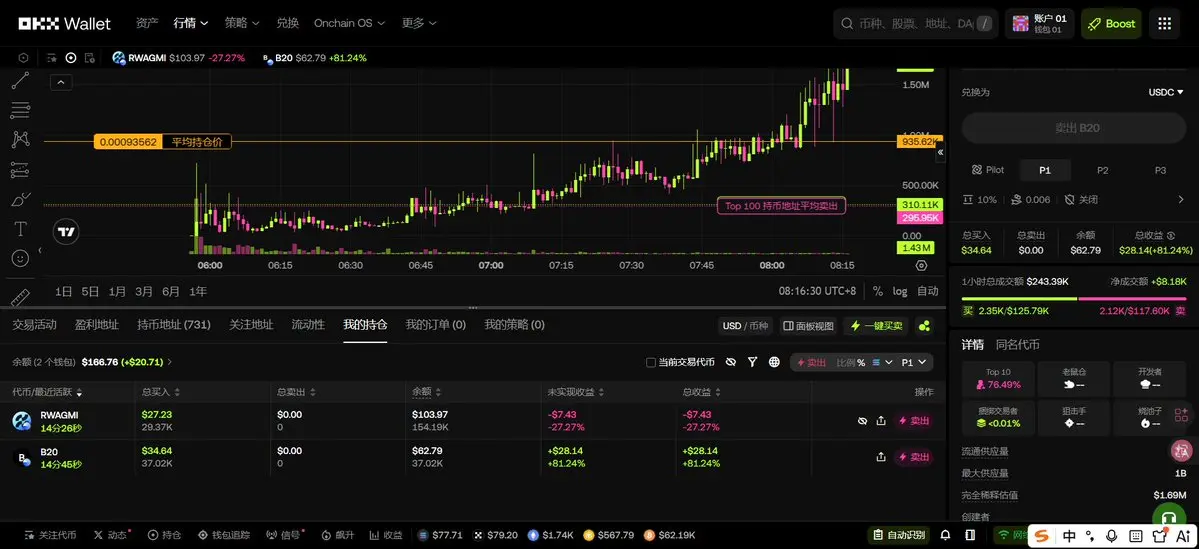Select the horizontal lines Fibonacci tool
Viewport: 1199px width, 549px height.
20,109
